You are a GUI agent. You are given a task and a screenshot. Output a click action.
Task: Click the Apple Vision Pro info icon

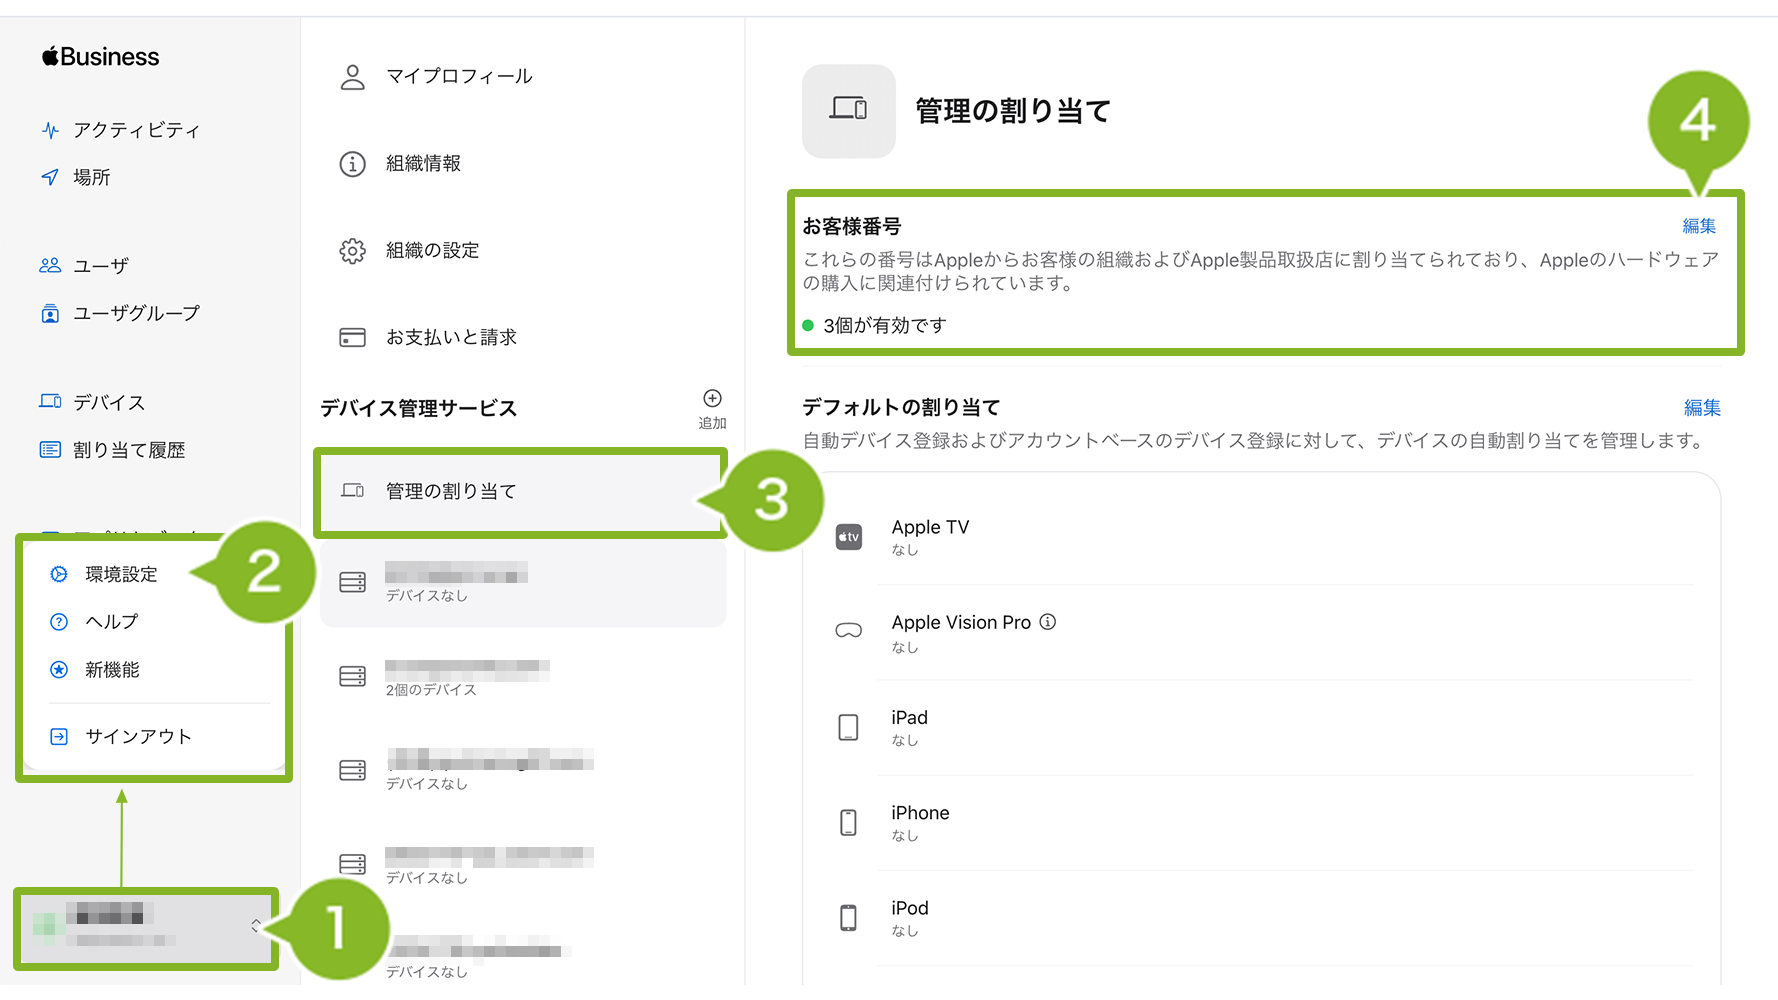[1047, 622]
